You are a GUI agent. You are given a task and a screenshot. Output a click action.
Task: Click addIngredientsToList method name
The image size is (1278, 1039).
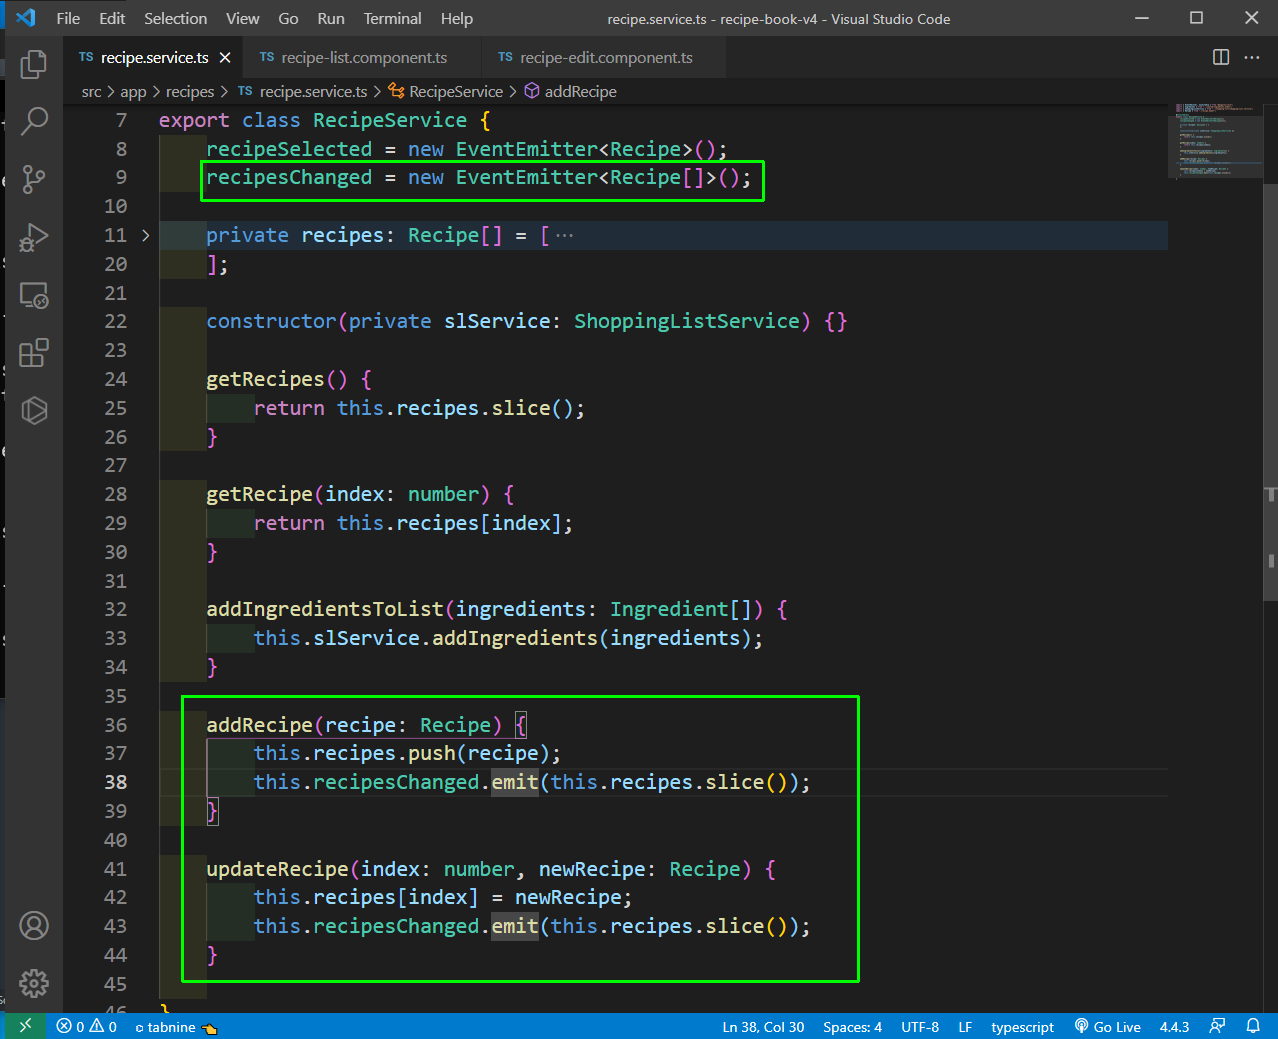click(325, 610)
